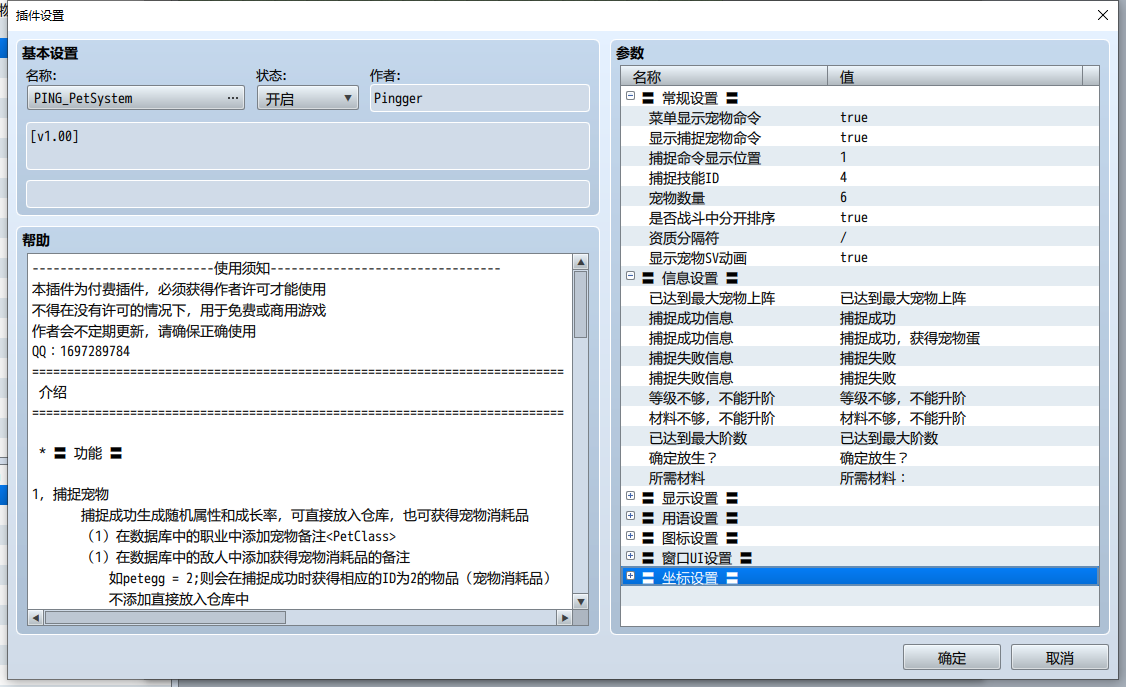Image resolution: width=1126 pixels, height=687 pixels.
Task: Select the 等级不够，不能升阶 parameter name
Action: click(x=712, y=398)
